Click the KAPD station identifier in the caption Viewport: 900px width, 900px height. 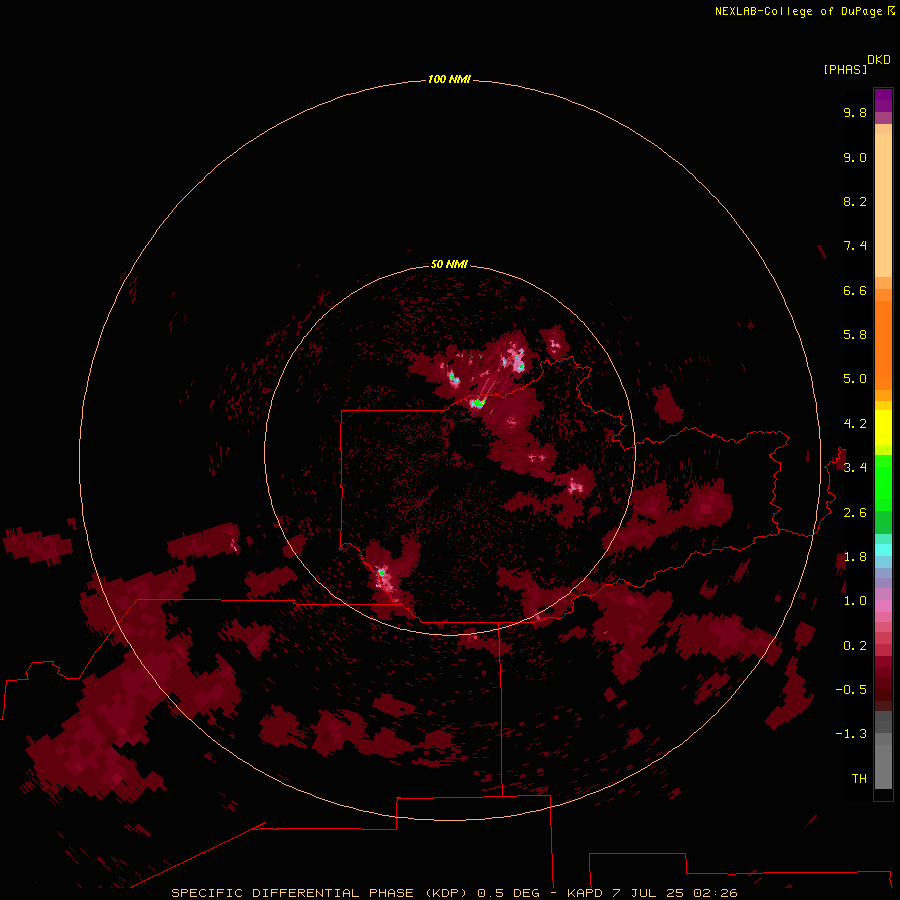point(585,893)
